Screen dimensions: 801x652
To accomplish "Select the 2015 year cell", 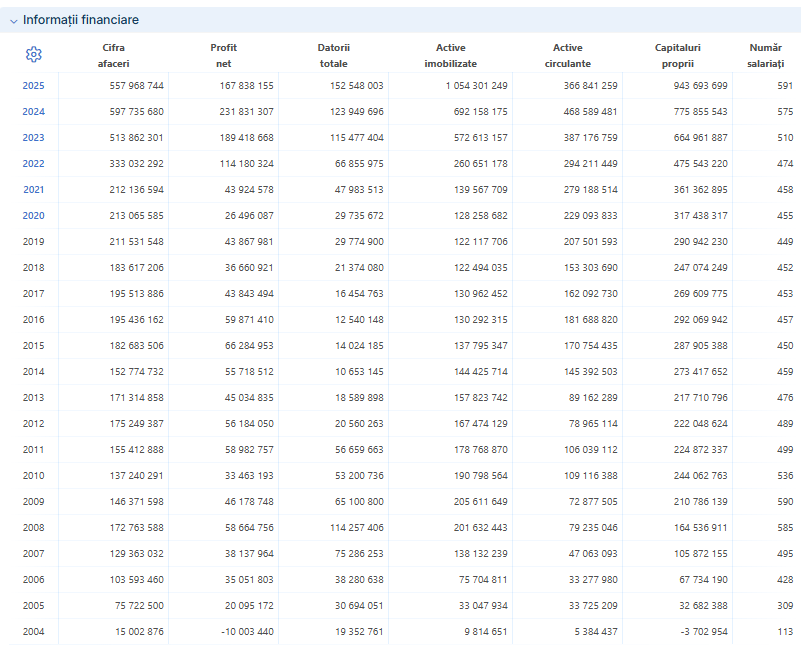I will [x=33, y=346].
